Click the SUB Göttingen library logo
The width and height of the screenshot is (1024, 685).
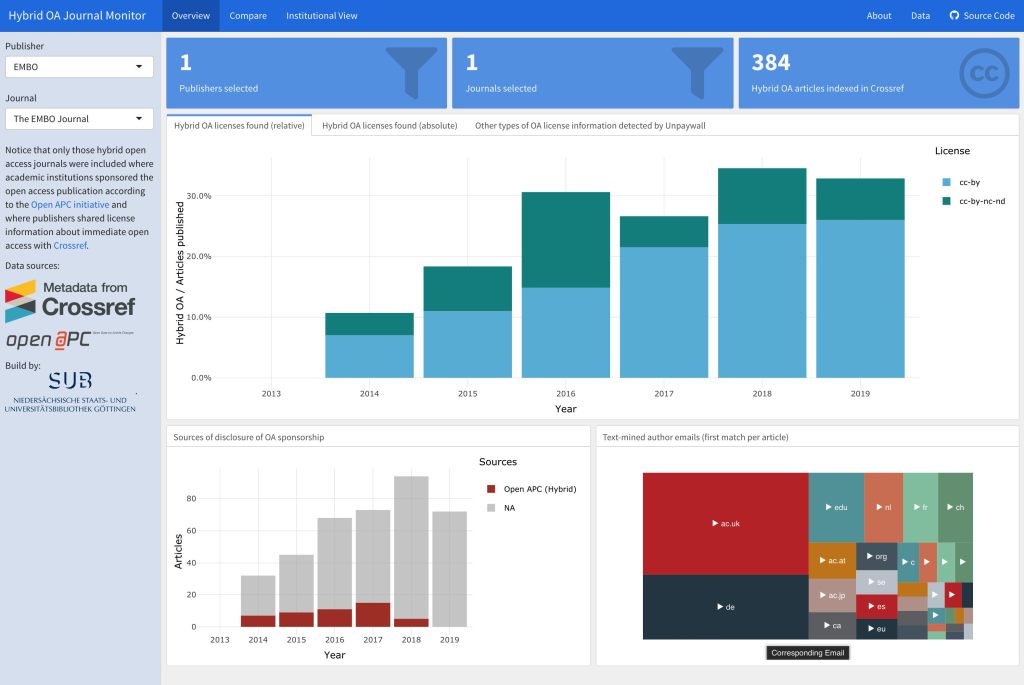(x=70, y=391)
